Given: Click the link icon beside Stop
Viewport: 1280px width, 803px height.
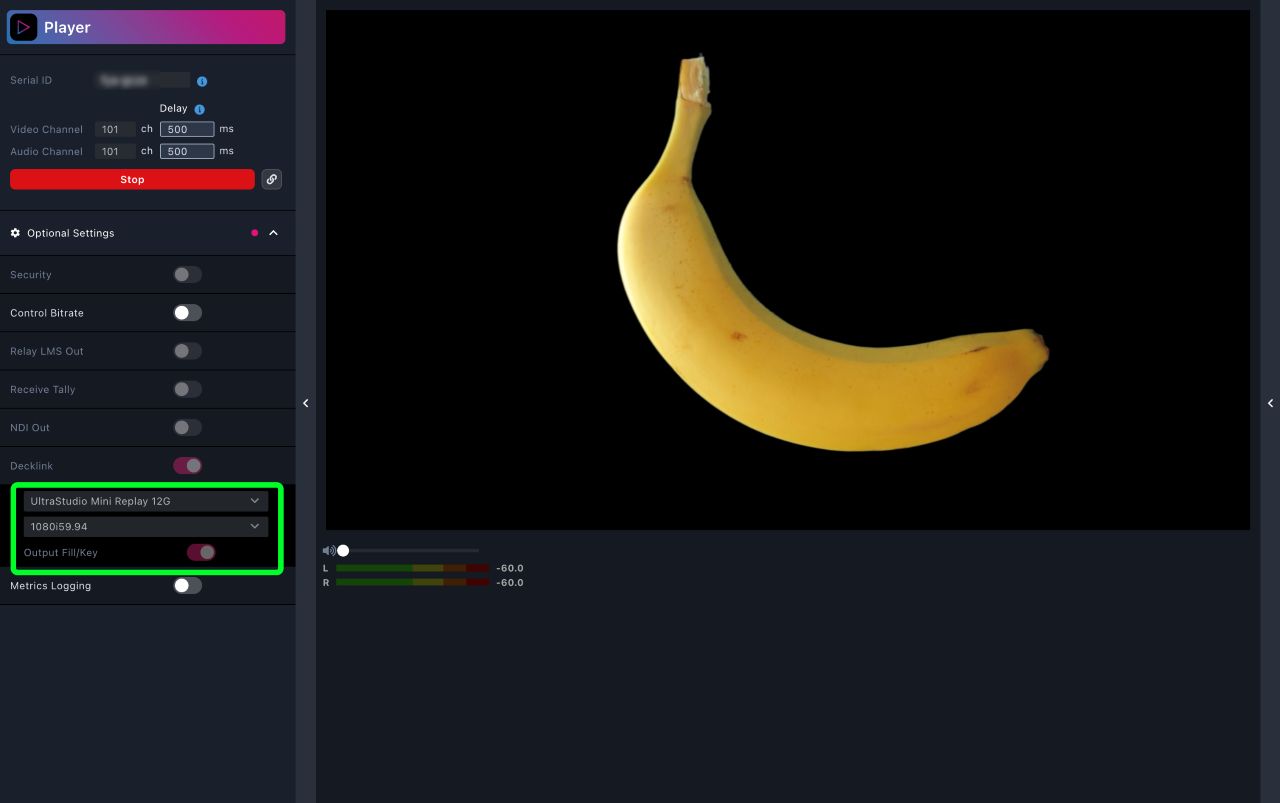Looking at the screenshot, I should point(271,179).
